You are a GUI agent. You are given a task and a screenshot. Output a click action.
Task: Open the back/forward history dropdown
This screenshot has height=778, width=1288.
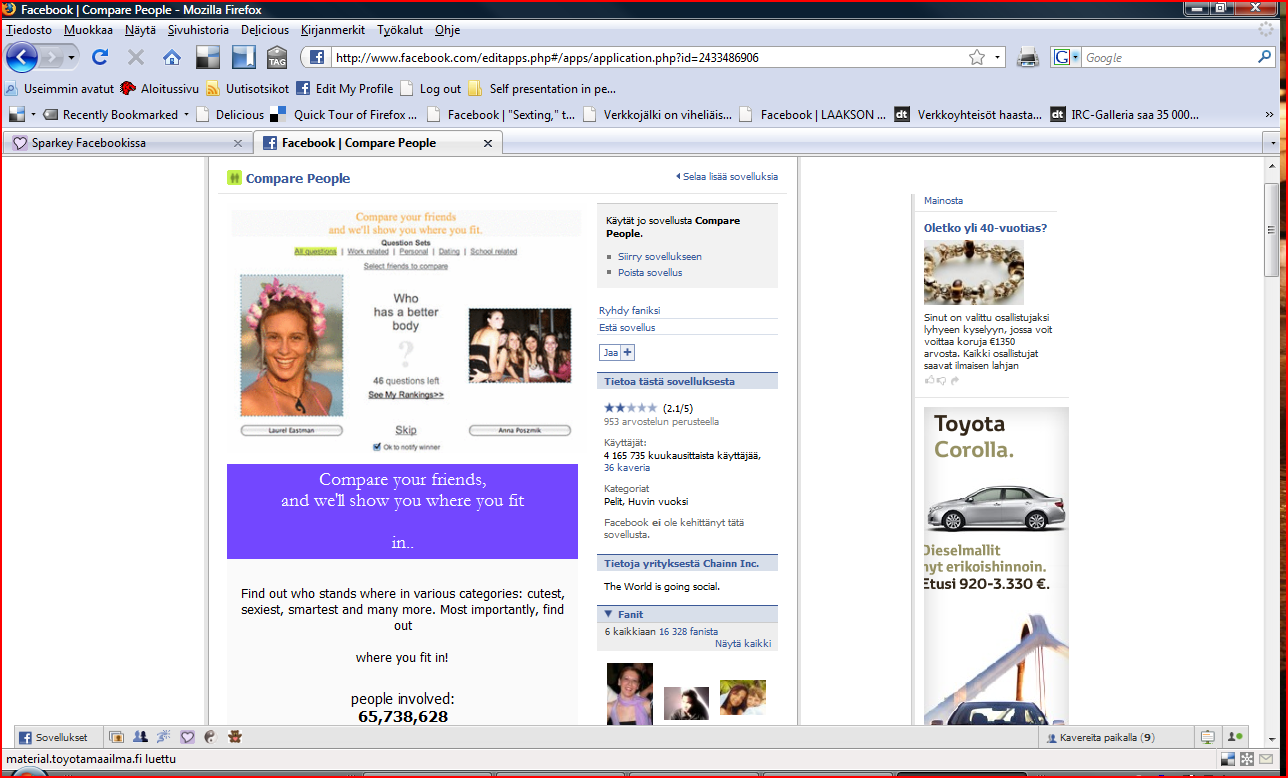click(x=72, y=58)
